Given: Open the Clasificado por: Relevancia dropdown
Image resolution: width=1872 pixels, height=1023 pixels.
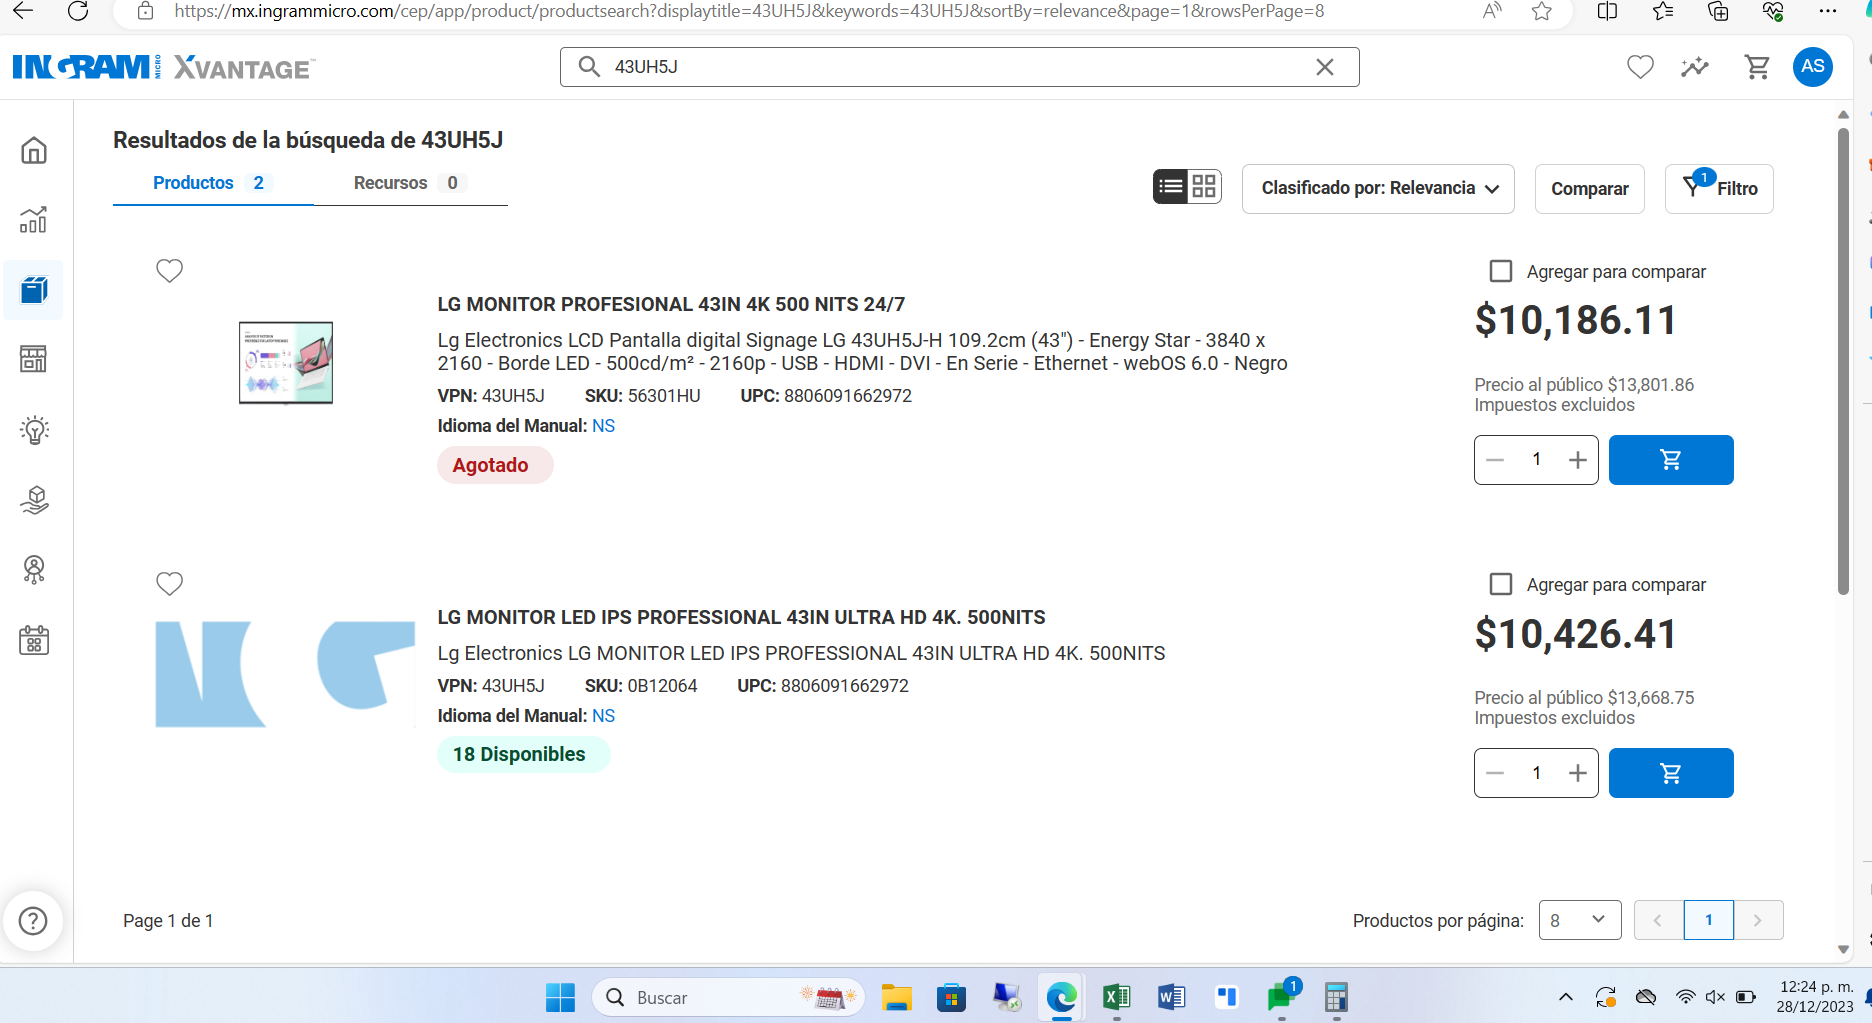Looking at the screenshot, I should (1378, 189).
